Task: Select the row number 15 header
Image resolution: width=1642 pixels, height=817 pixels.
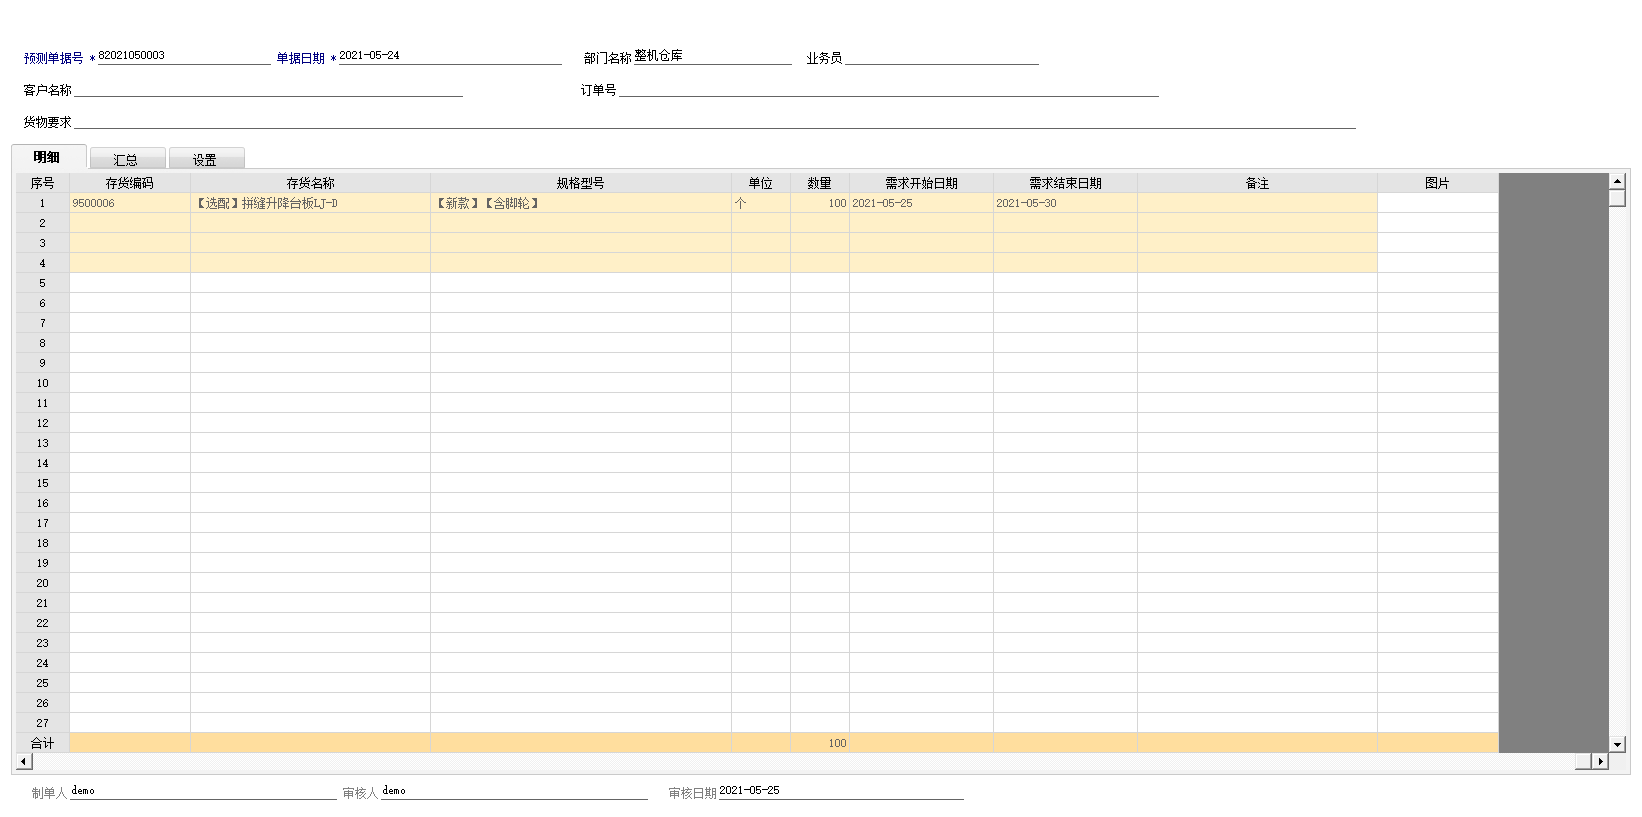Action: click(43, 483)
